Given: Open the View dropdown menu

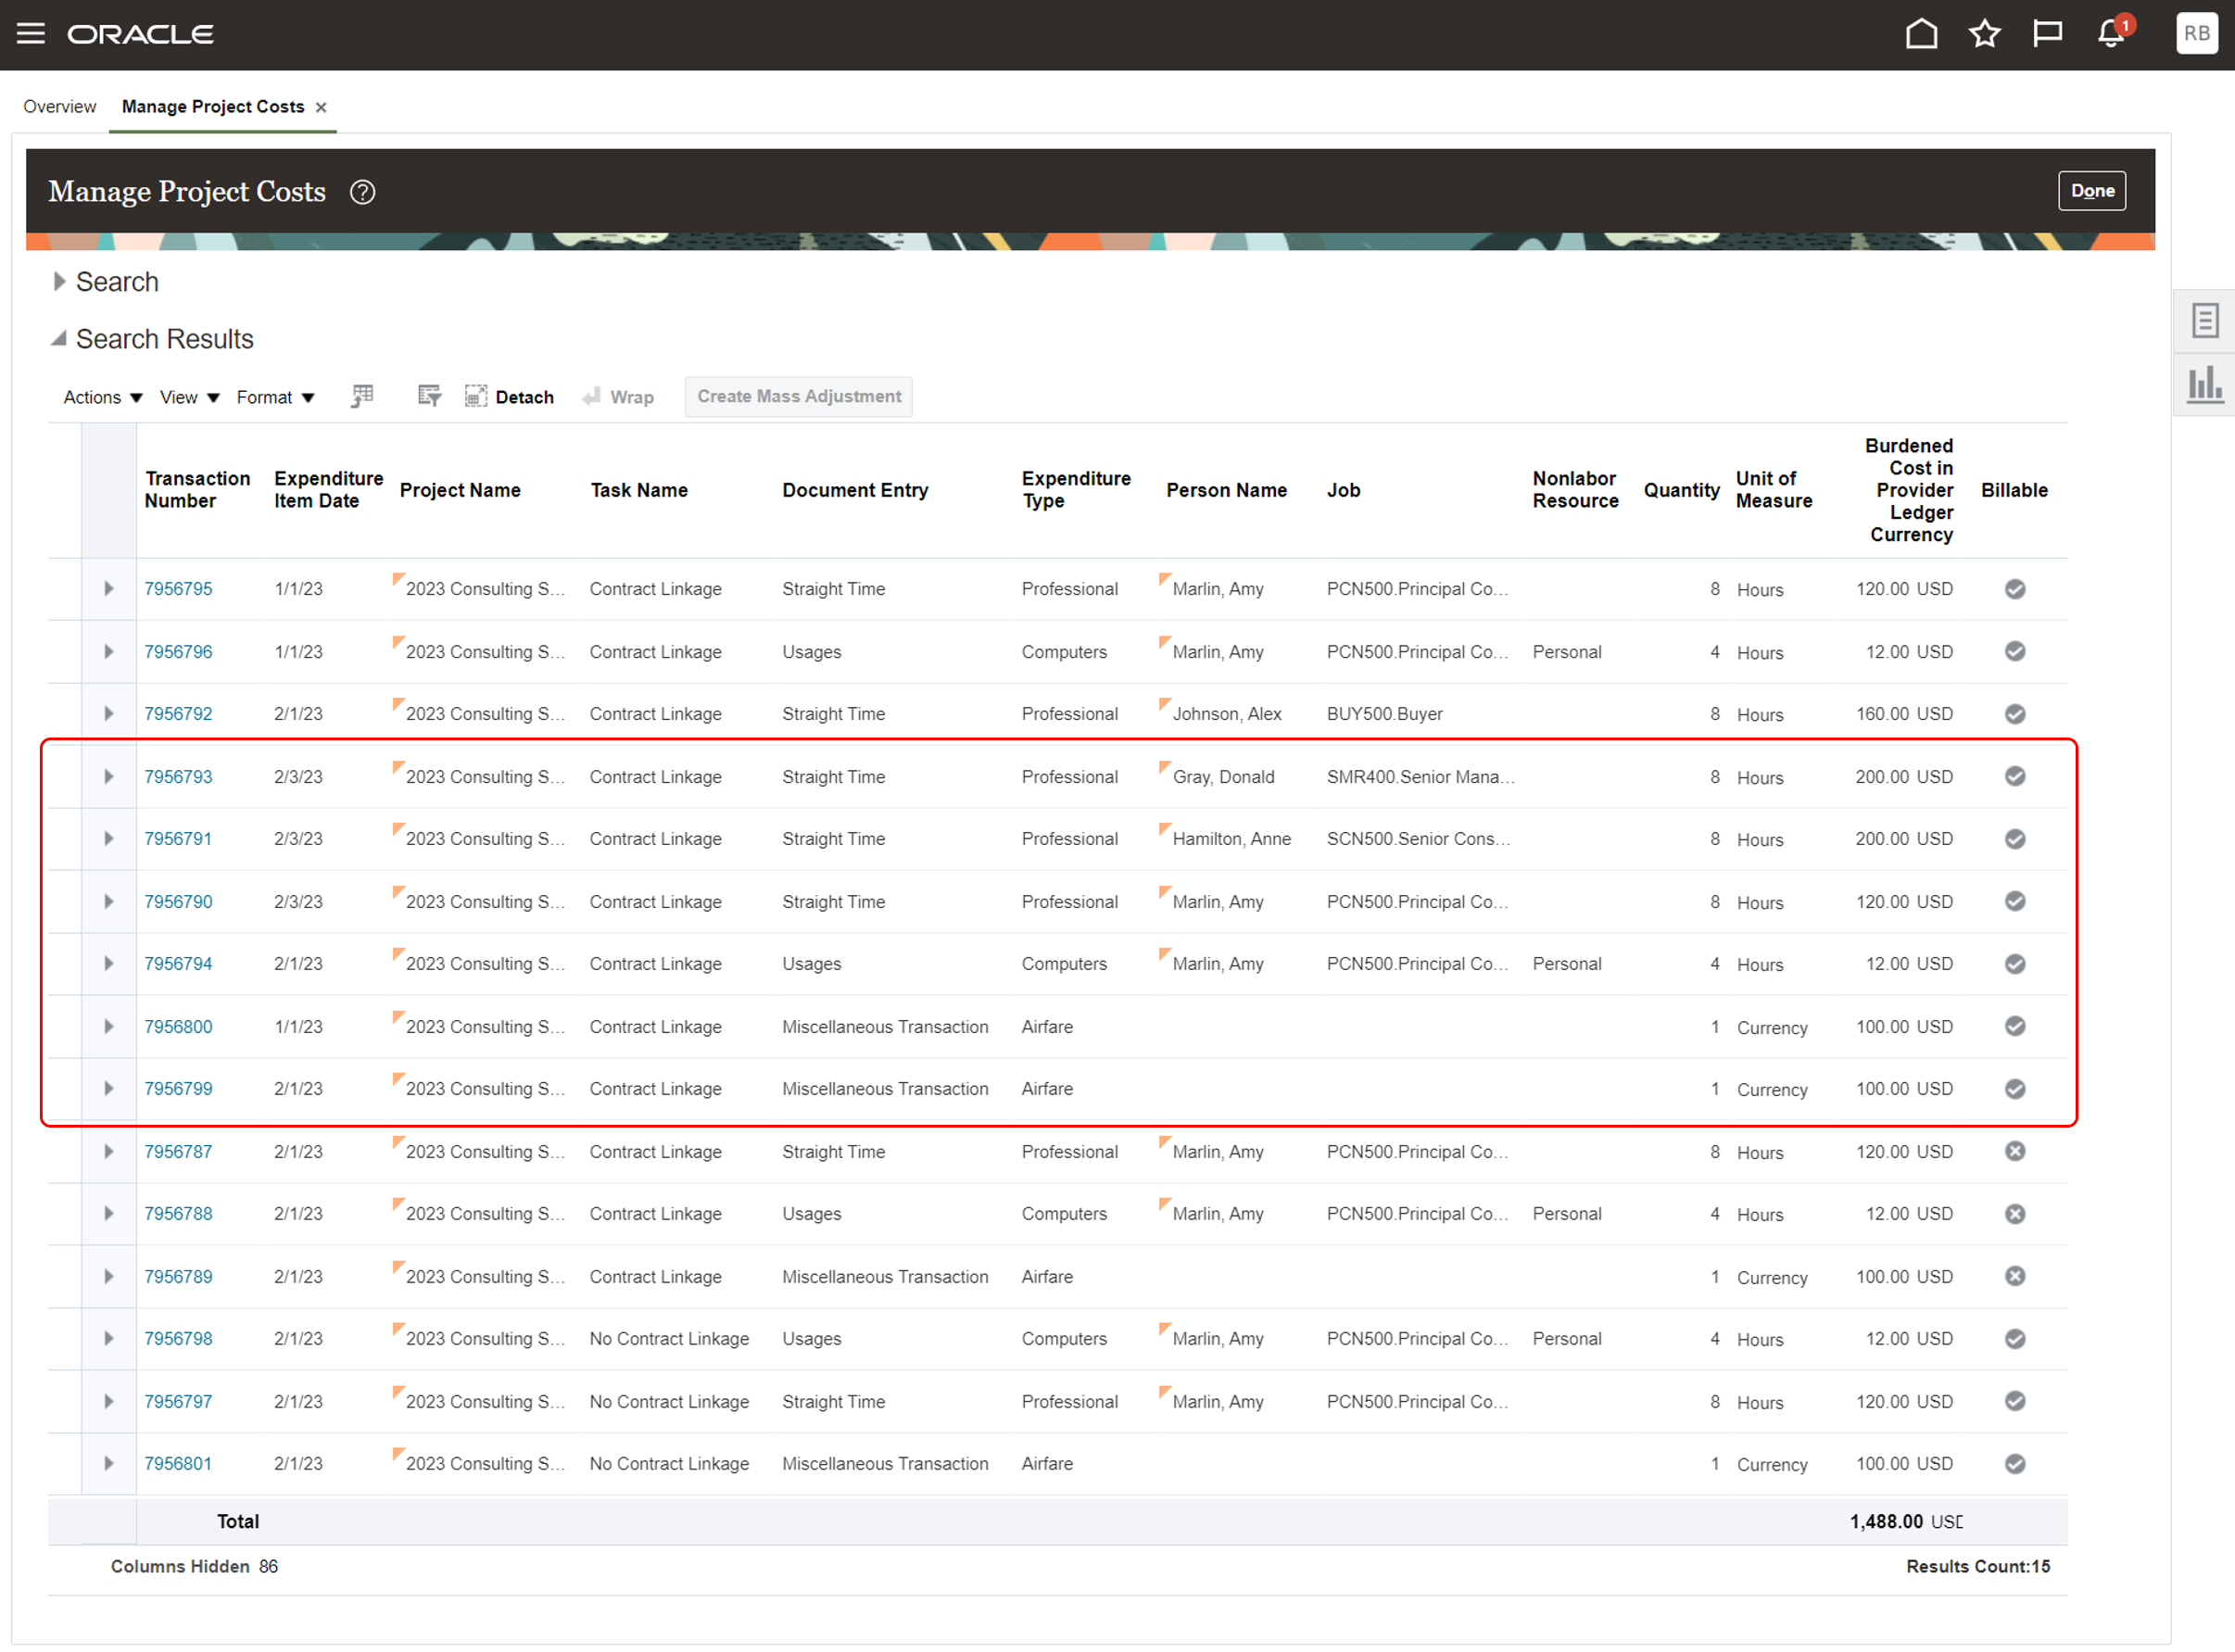Looking at the screenshot, I should coord(189,398).
